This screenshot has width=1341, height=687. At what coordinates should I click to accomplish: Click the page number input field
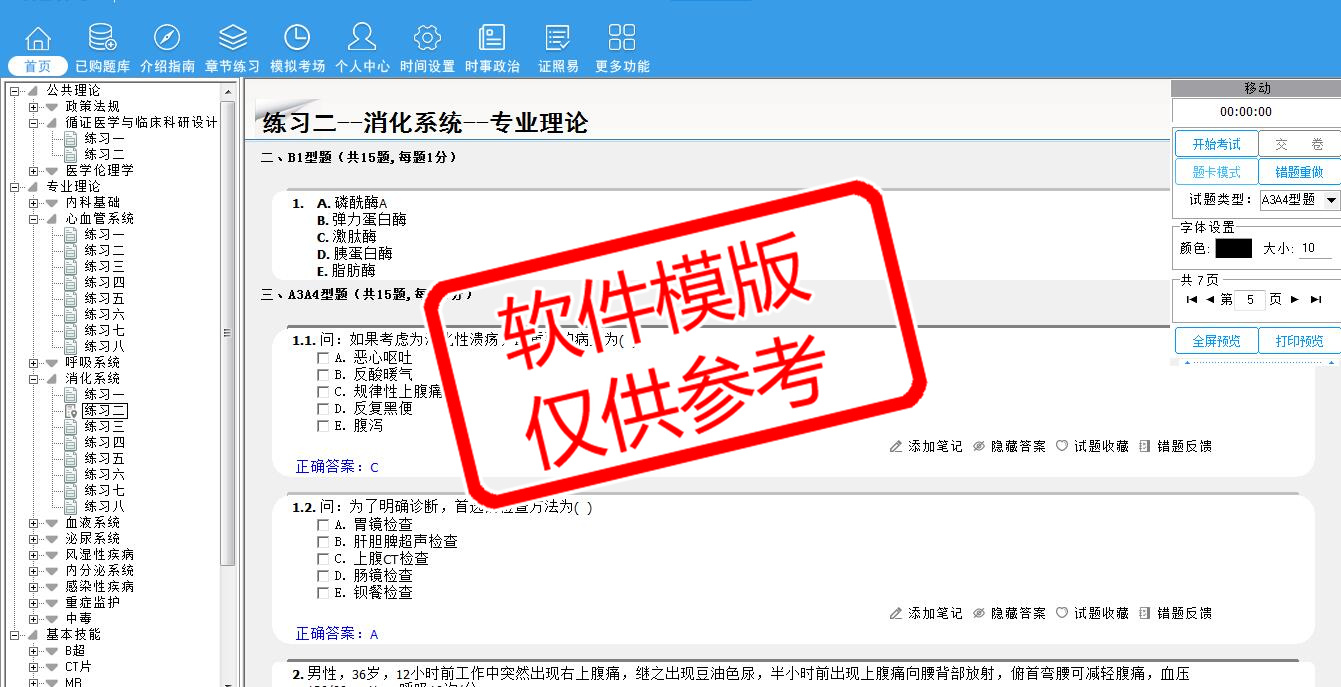(1250, 299)
